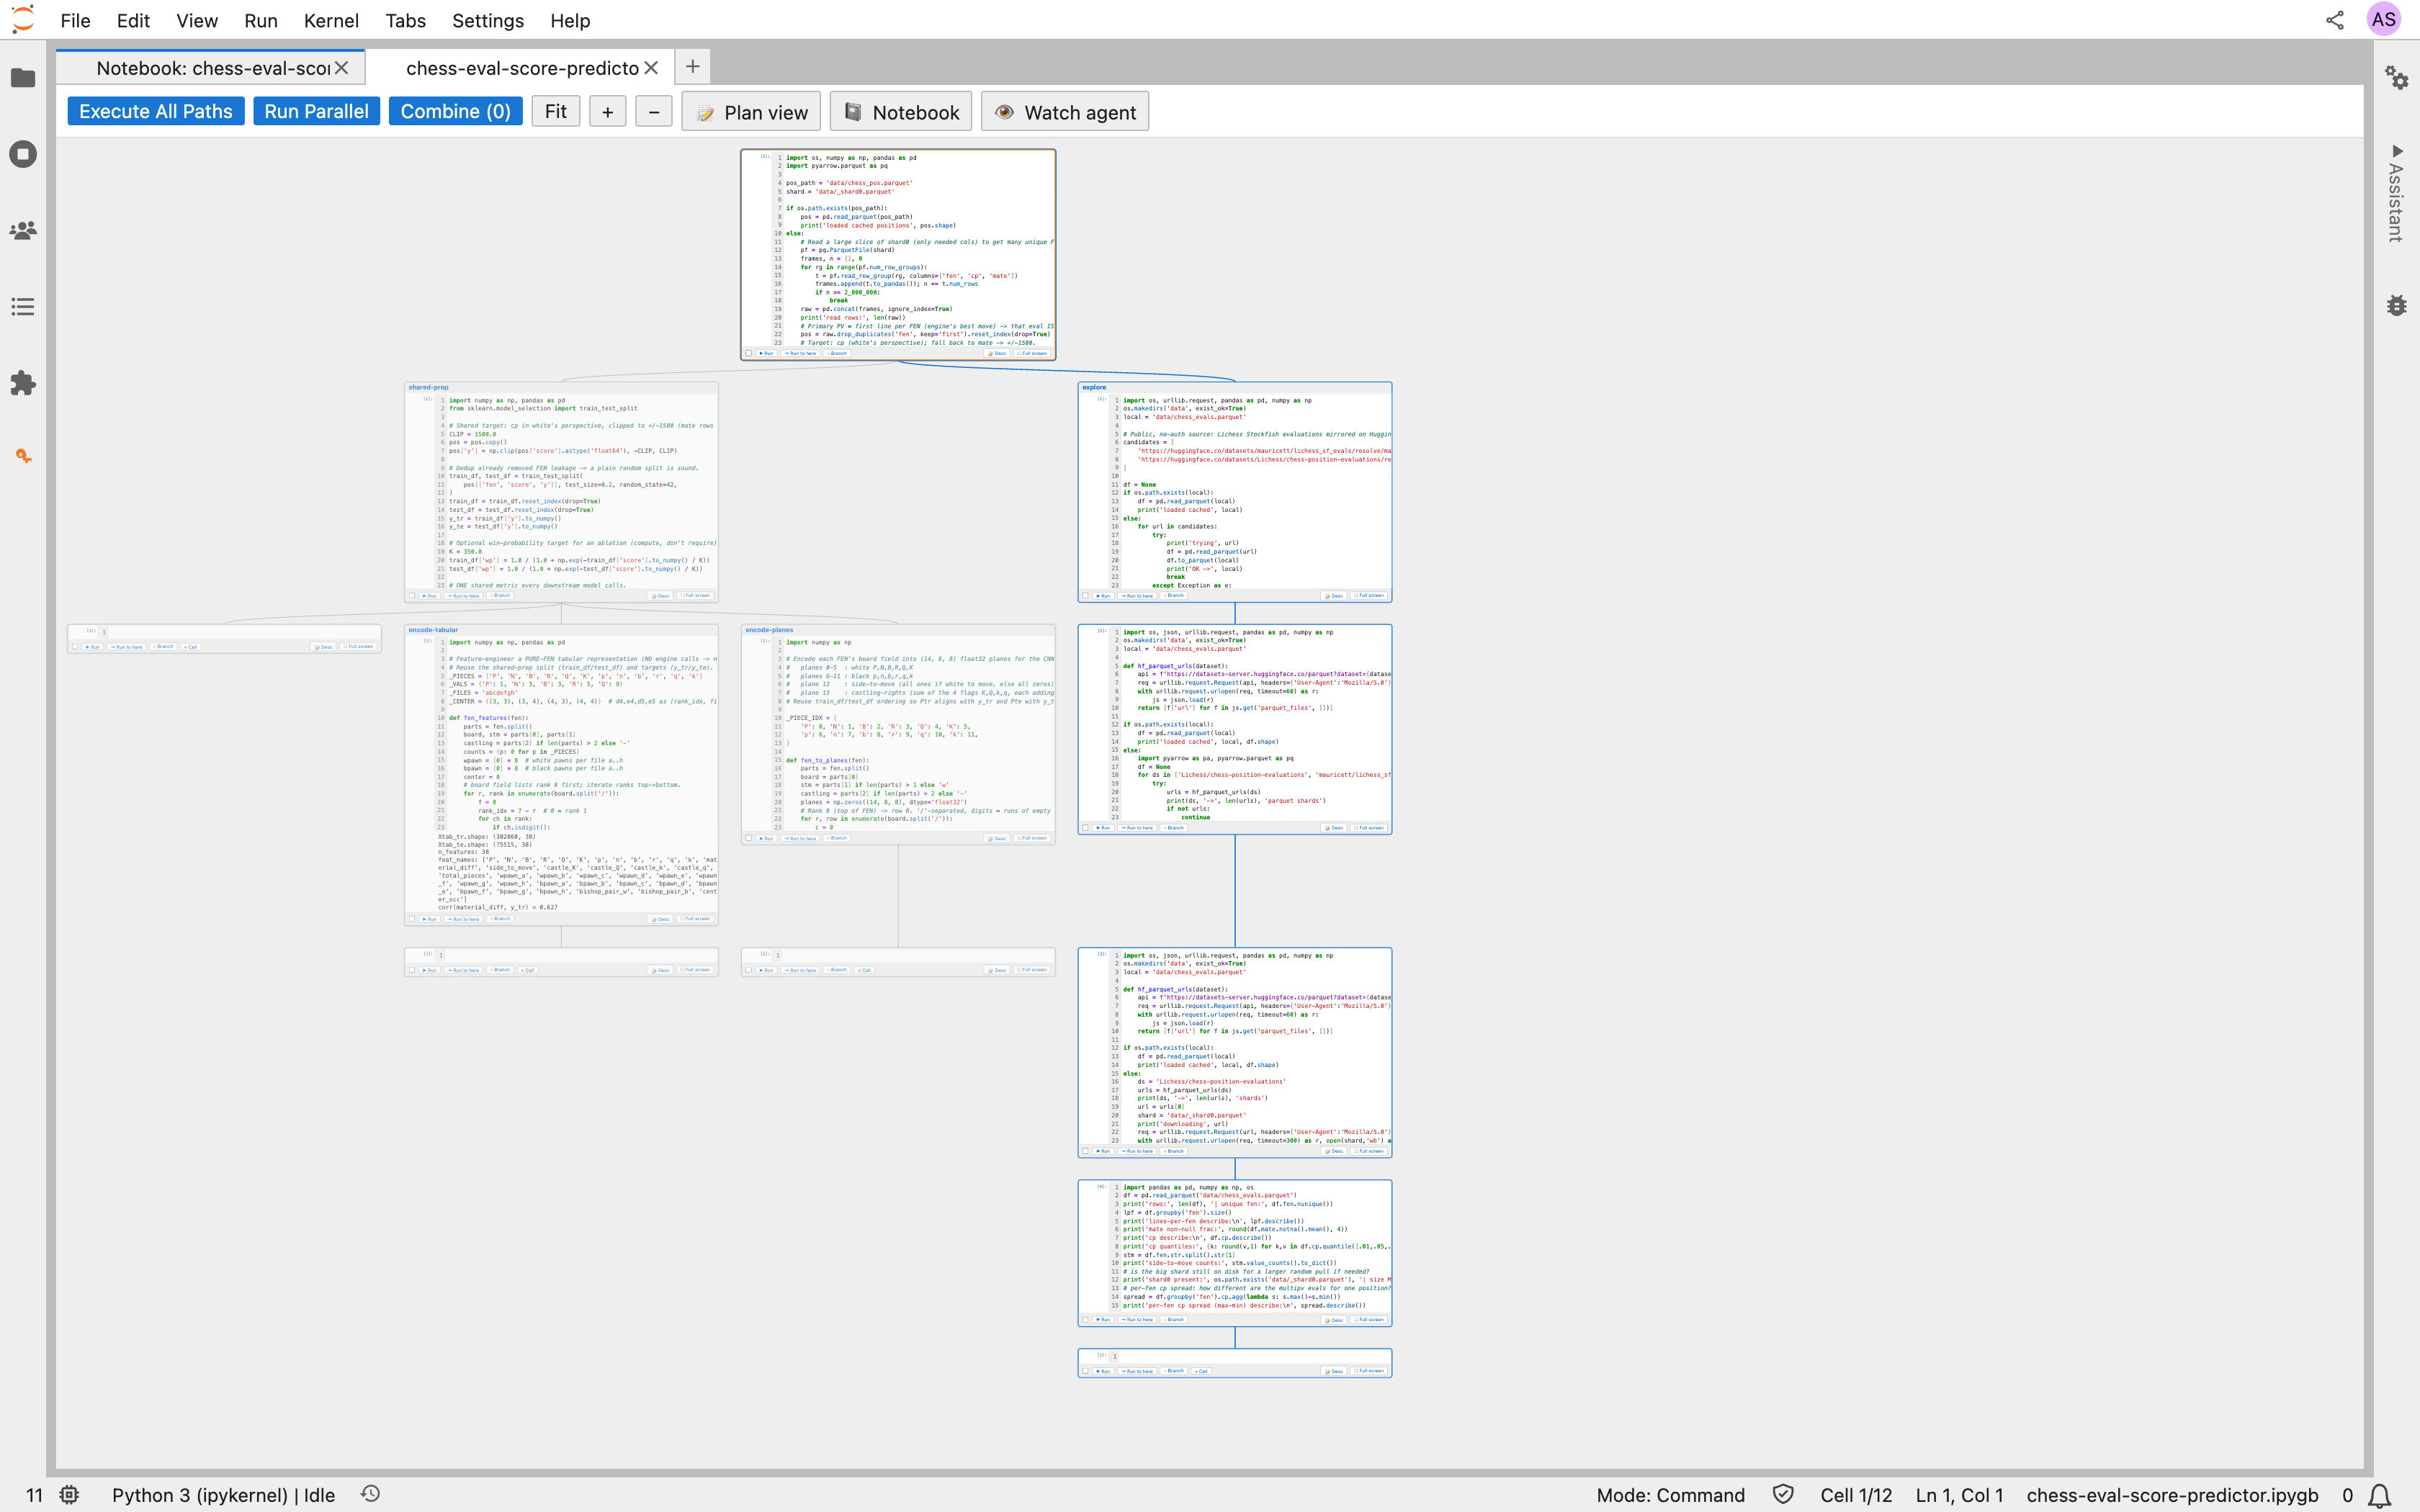This screenshot has height=1512, width=2420.
Task: Click Execute All Paths button
Action: 156,111
